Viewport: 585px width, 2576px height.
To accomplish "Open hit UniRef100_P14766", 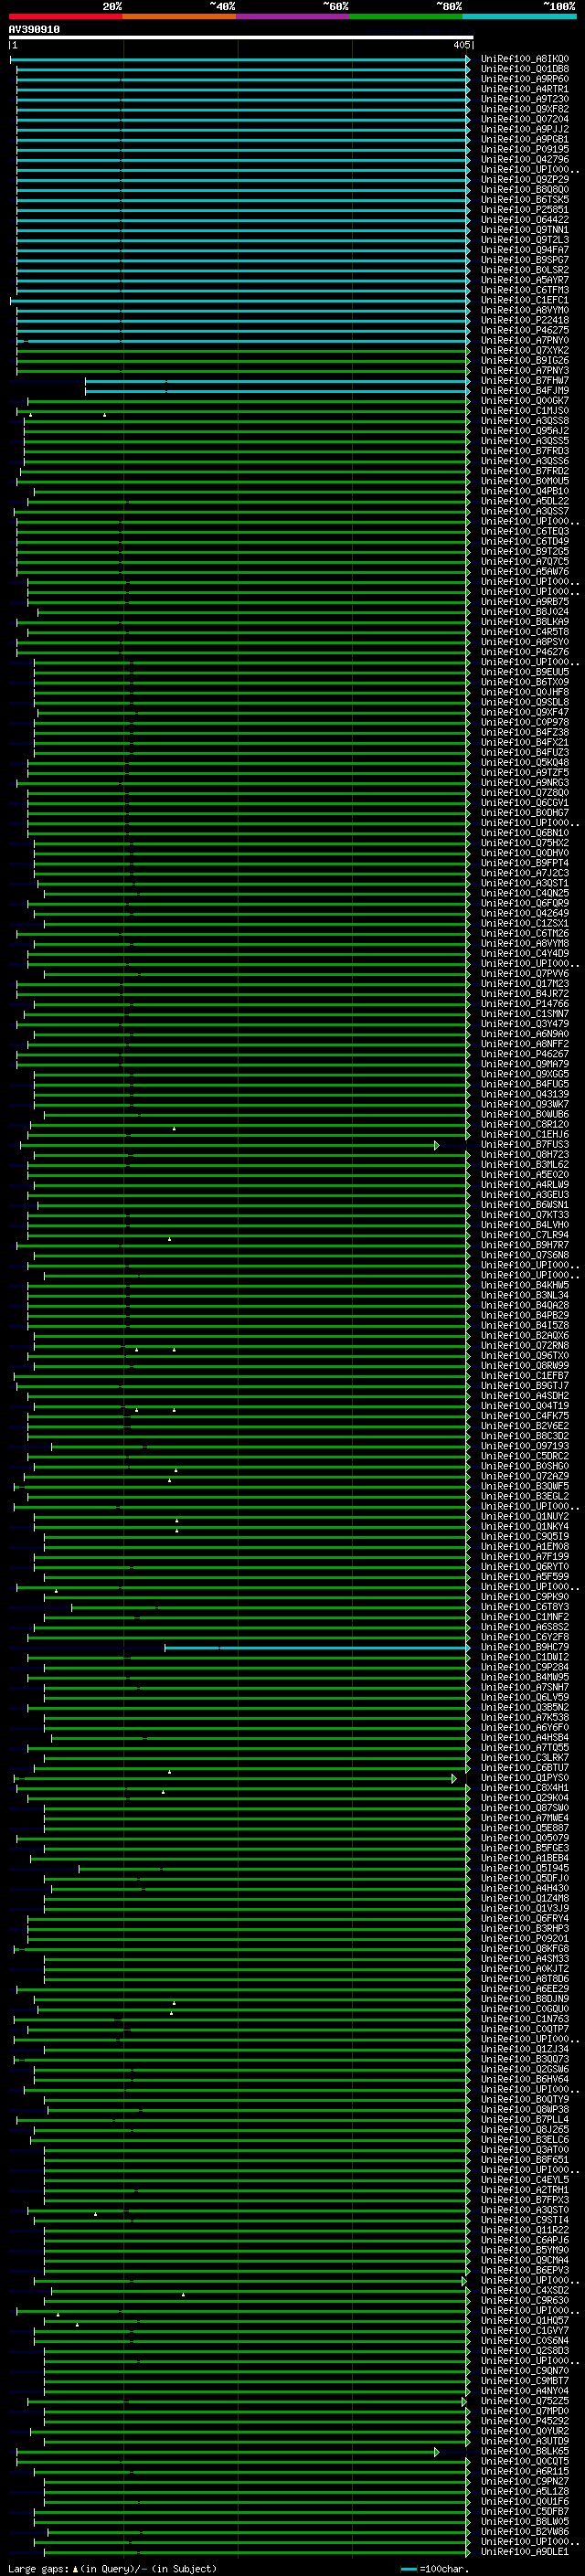I will tap(525, 1004).
